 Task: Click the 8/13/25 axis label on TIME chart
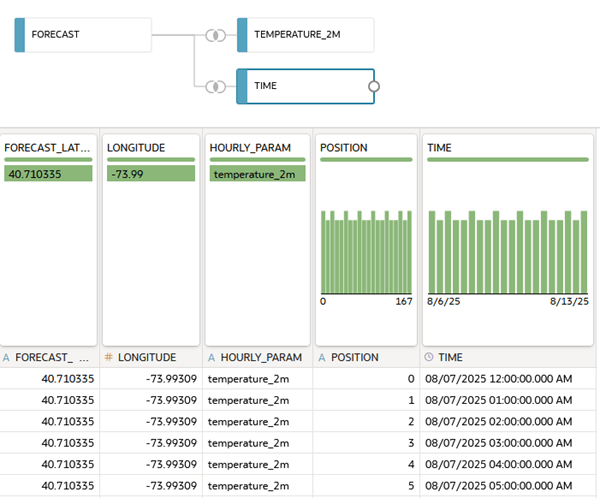(569, 302)
